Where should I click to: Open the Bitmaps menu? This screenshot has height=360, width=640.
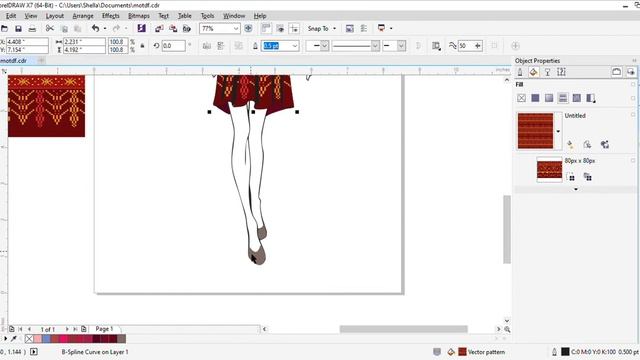click(139, 16)
